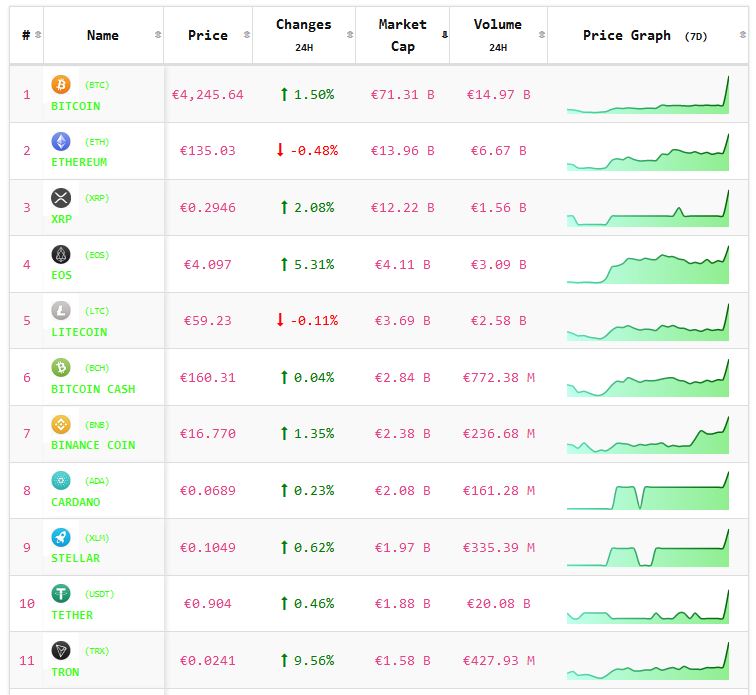Open the LITECOIN coin link
Image resolution: width=756 pixels, height=695 pixels.
pyautogui.click(x=79, y=332)
